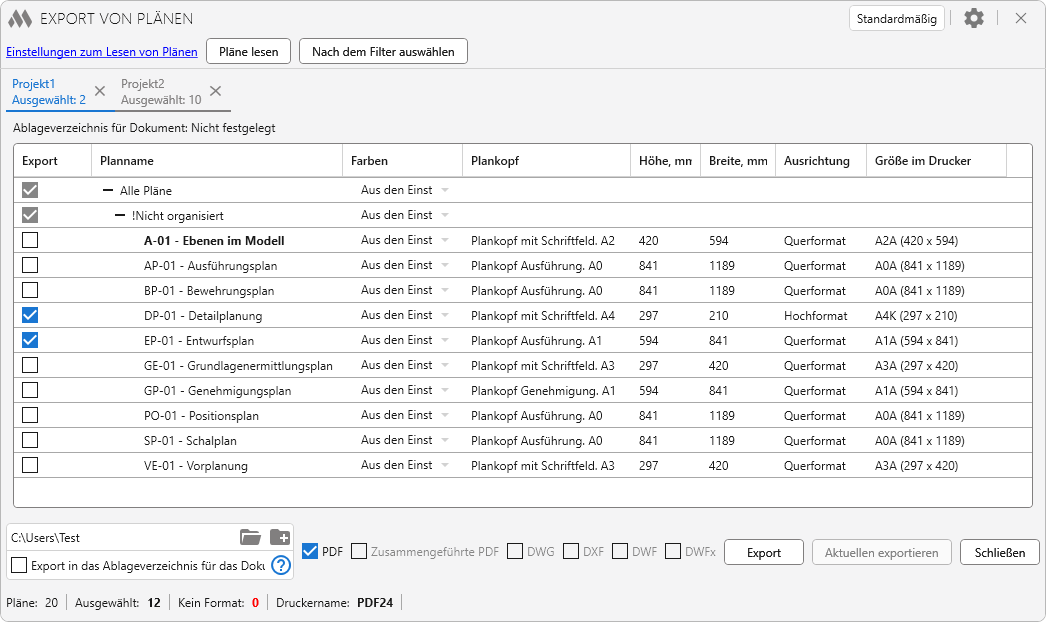Uncheck export for DP-01 - Detailplanung

(30, 315)
